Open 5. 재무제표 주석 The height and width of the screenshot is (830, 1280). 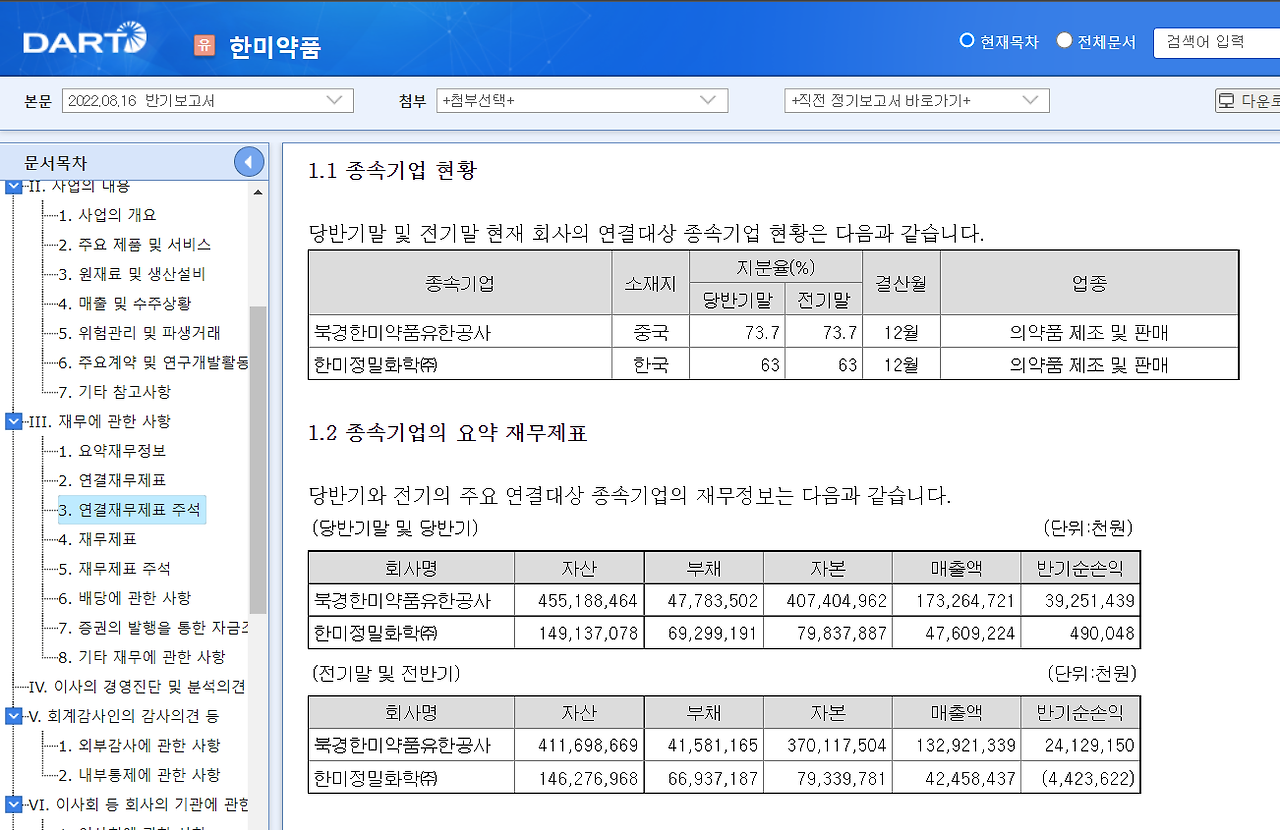point(114,569)
